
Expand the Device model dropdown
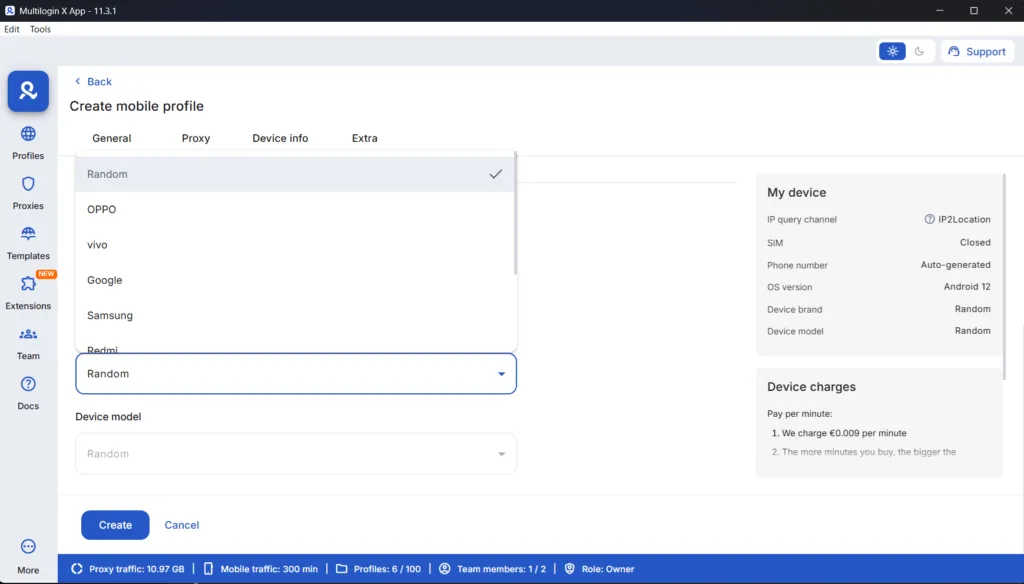coord(501,454)
